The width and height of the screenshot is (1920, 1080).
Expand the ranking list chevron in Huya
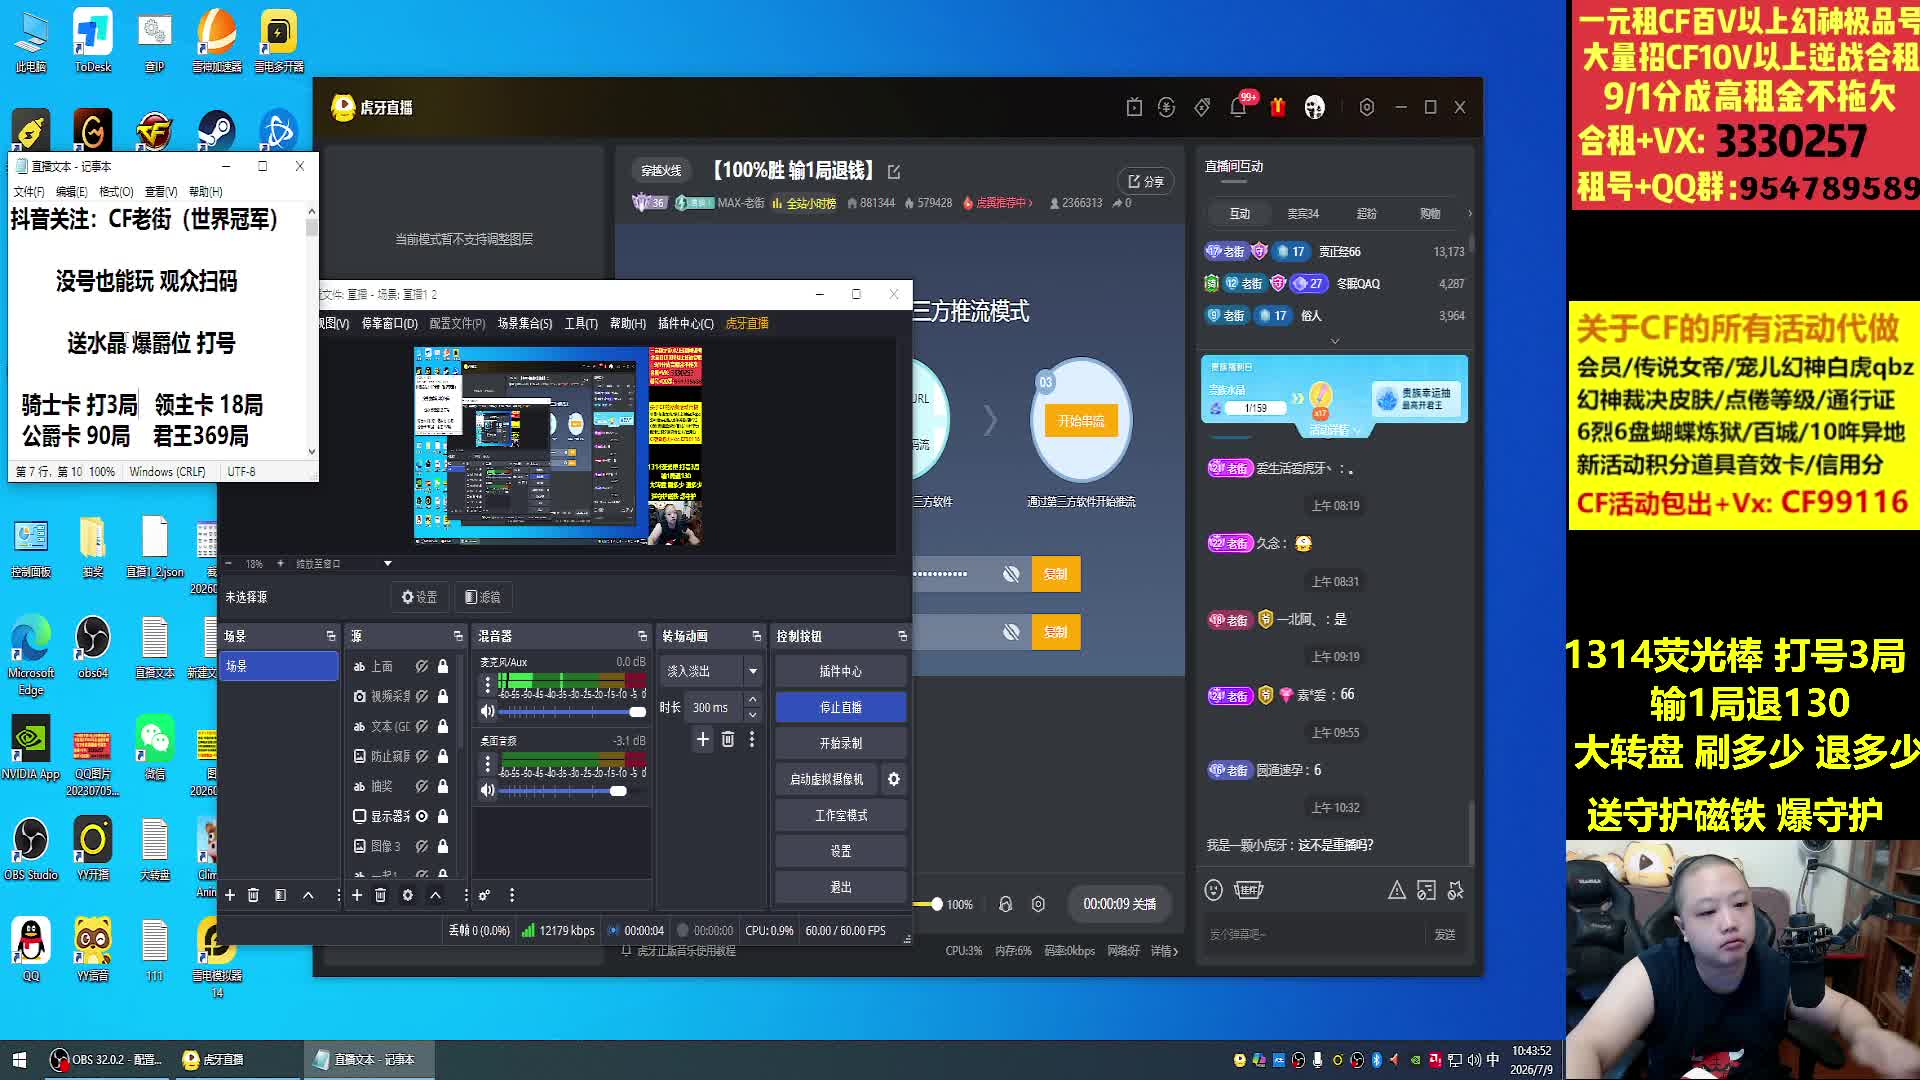(x=1335, y=341)
